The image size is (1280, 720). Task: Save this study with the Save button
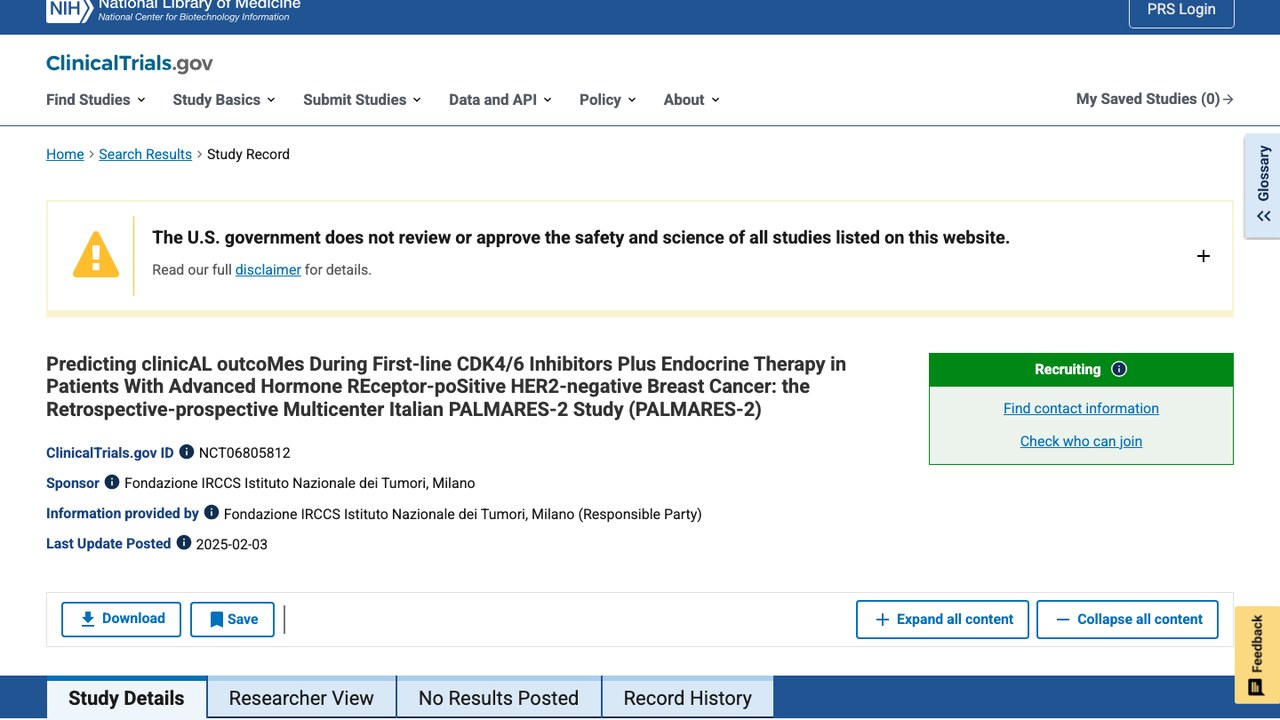tap(232, 619)
